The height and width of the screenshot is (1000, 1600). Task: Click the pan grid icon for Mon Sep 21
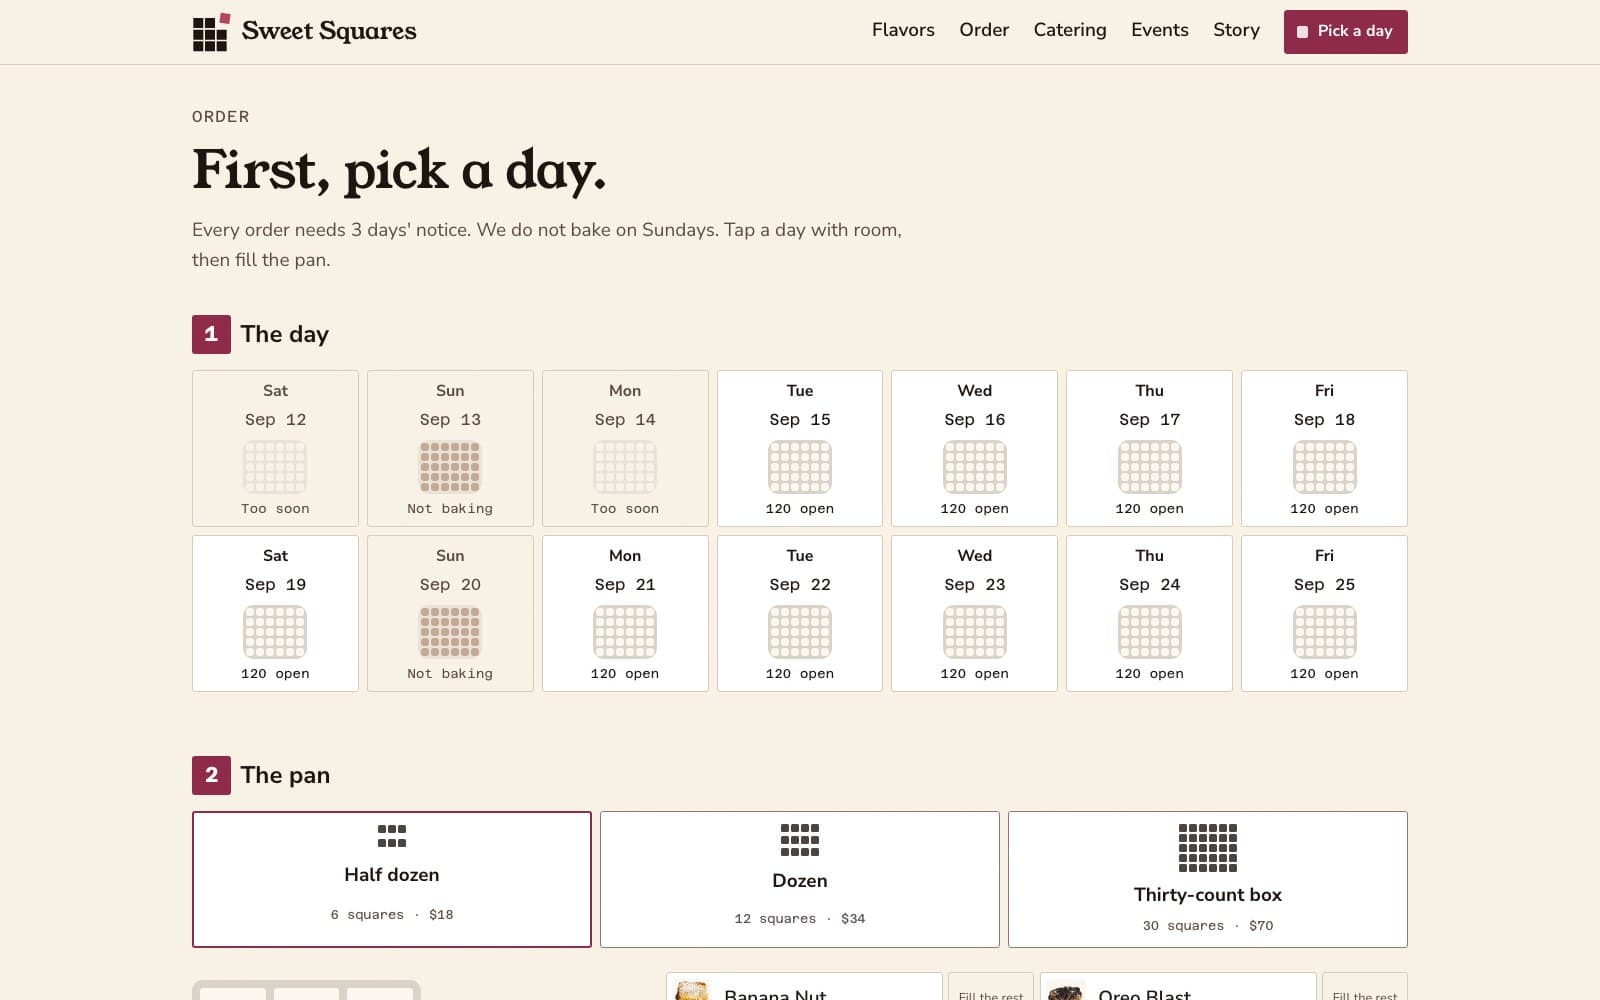click(x=625, y=632)
